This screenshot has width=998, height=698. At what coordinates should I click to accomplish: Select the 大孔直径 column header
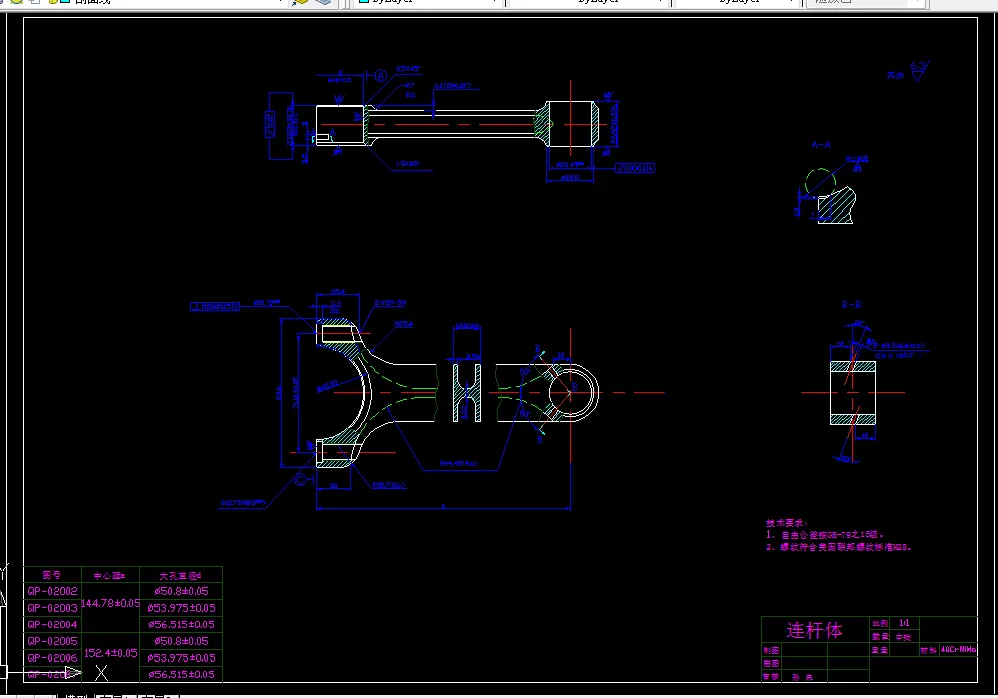click(x=180, y=576)
